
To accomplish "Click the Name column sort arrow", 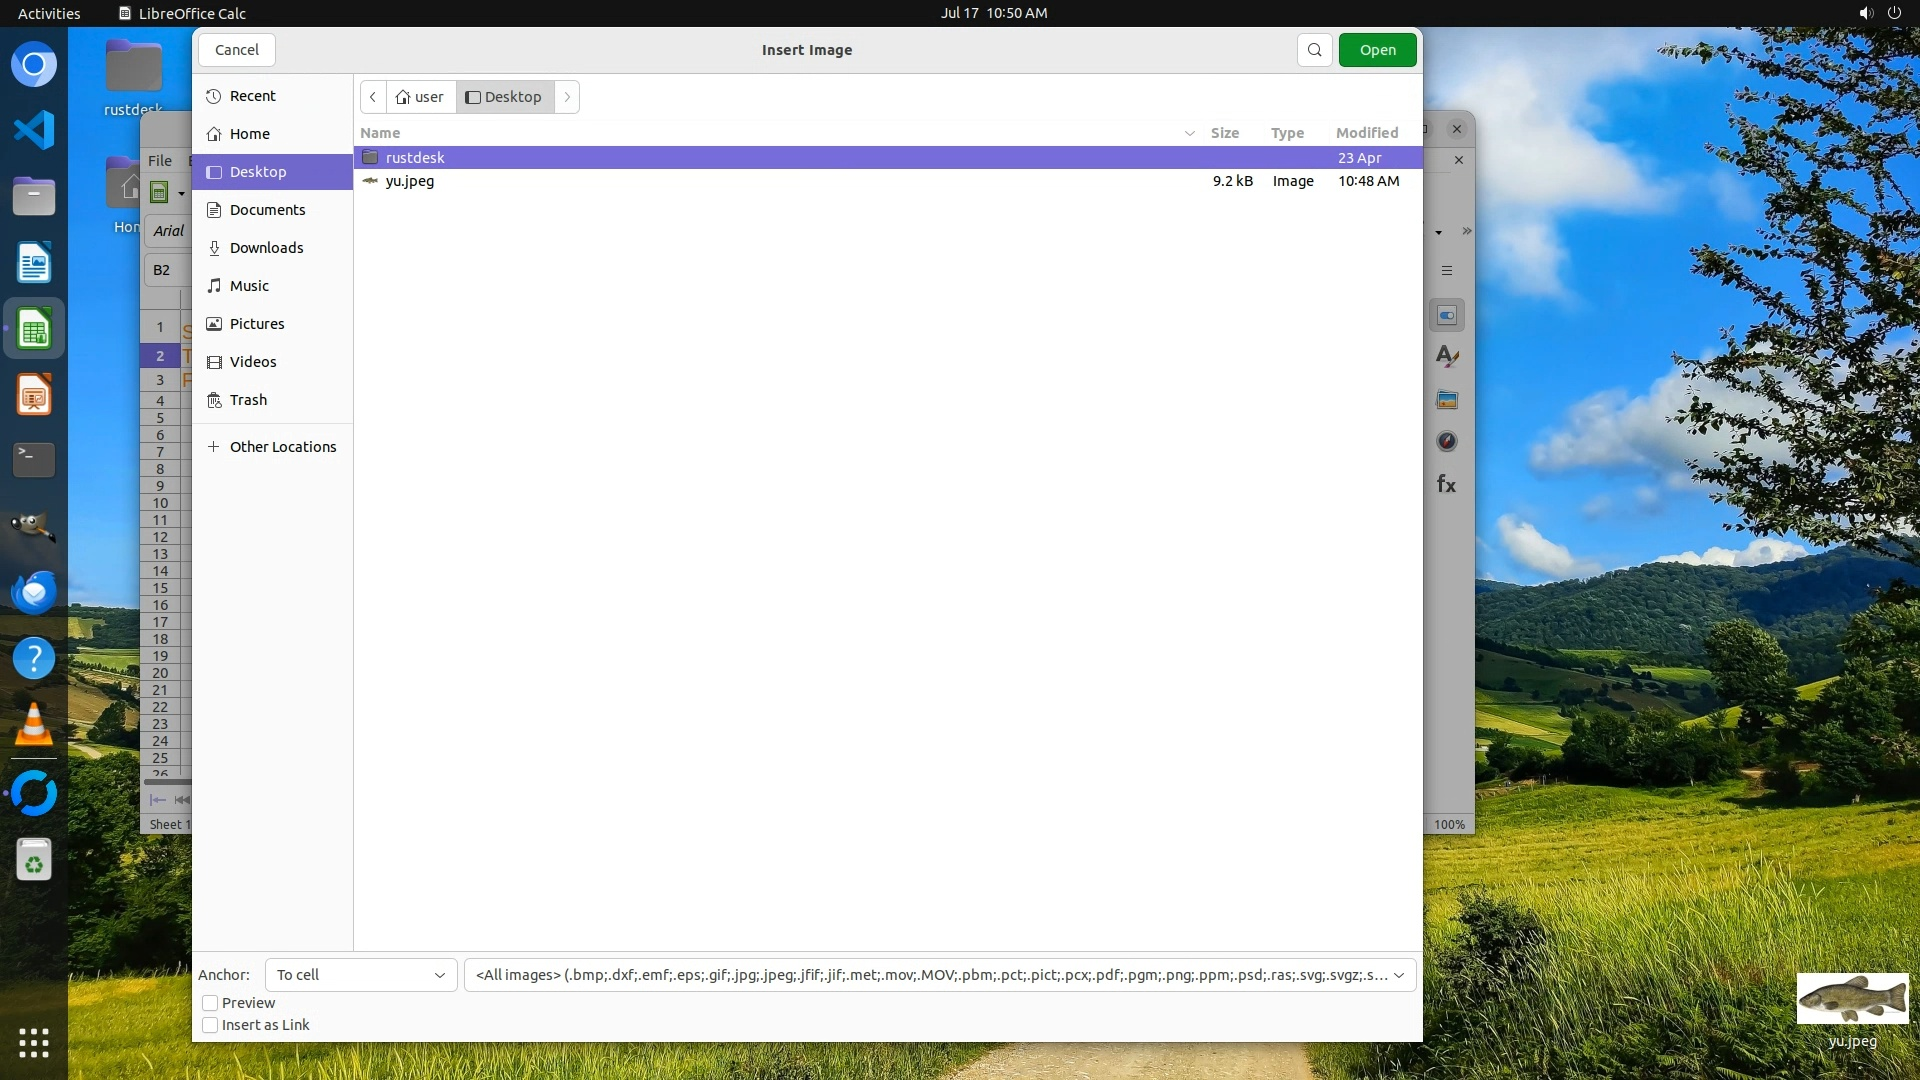I will point(1189,133).
